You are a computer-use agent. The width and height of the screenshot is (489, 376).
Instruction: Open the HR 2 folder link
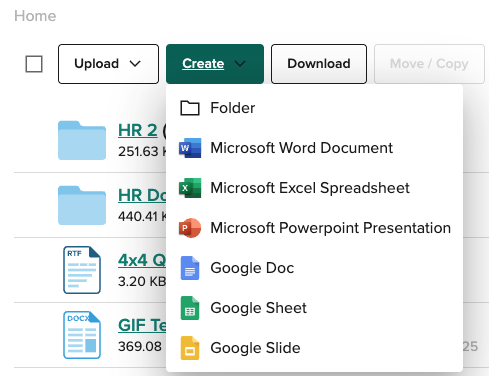138,130
